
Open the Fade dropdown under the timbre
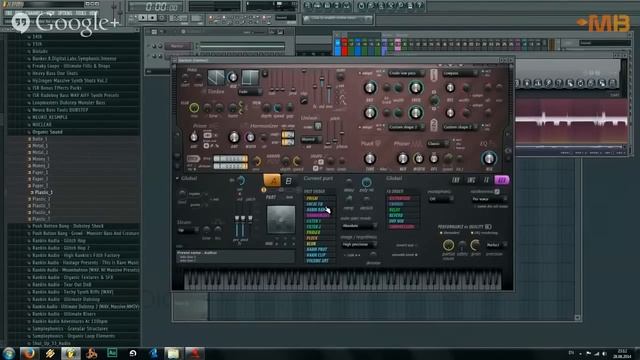(249, 92)
